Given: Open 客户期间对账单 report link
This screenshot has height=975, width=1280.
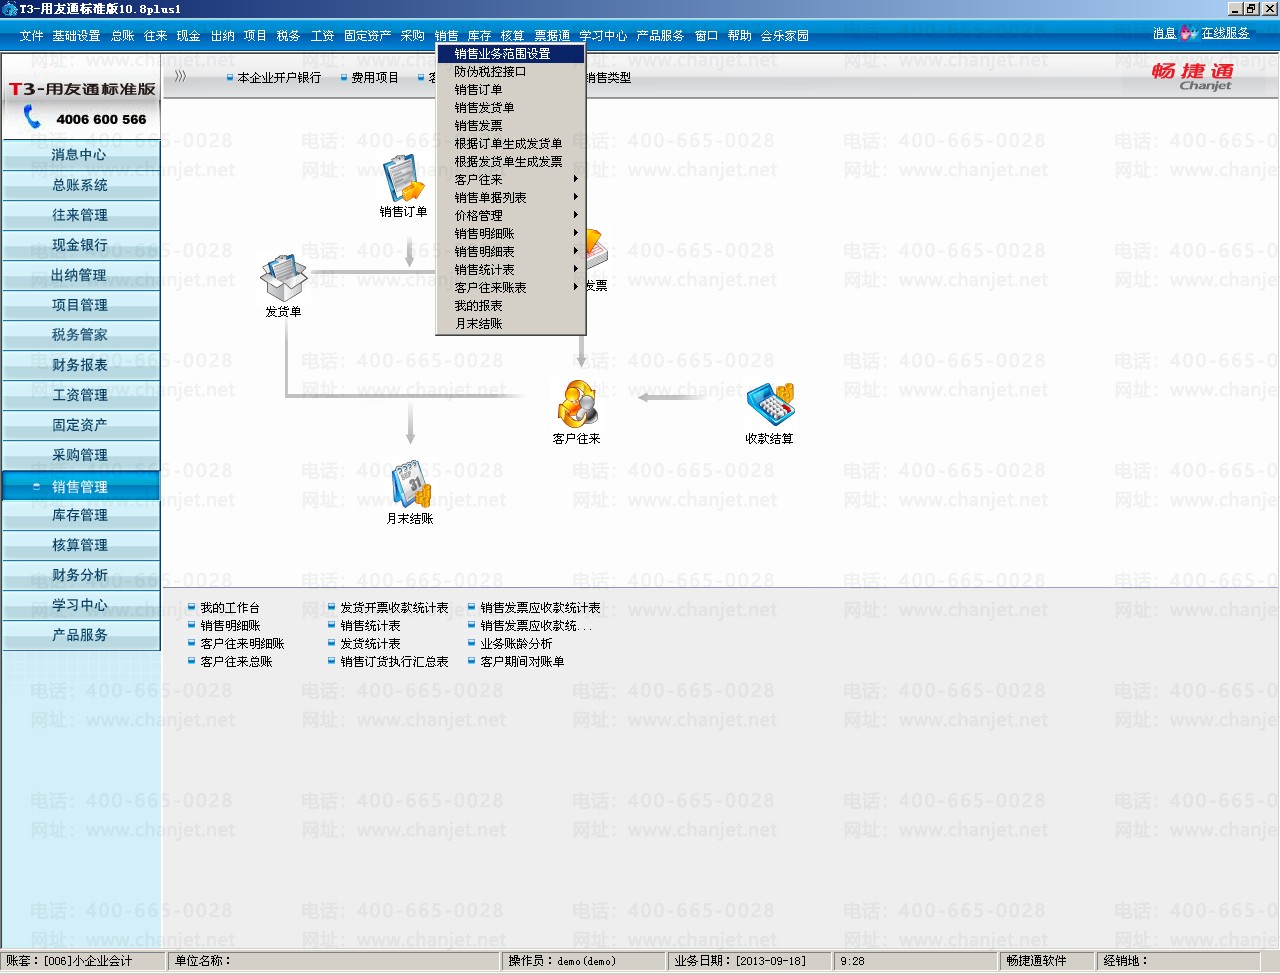Looking at the screenshot, I should (x=522, y=662).
